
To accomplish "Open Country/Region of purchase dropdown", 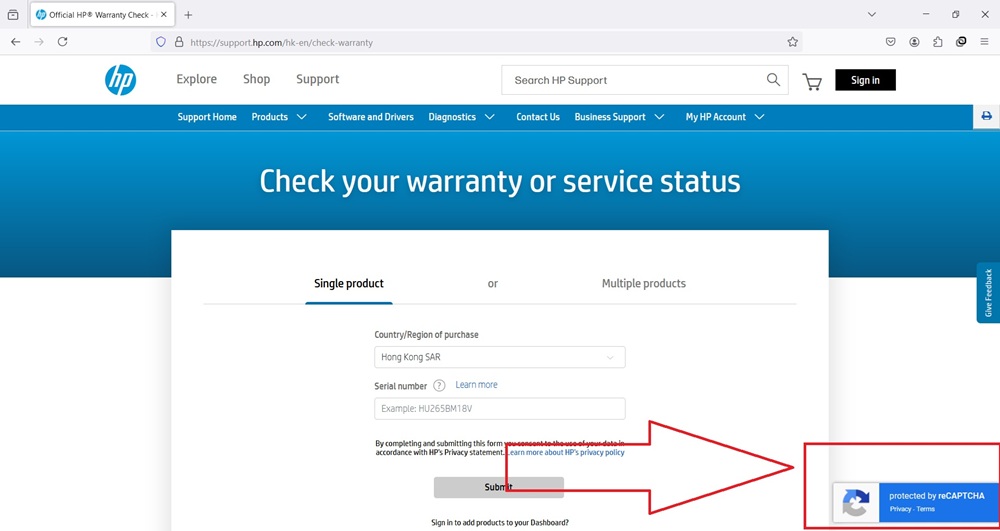I will pos(499,358).
